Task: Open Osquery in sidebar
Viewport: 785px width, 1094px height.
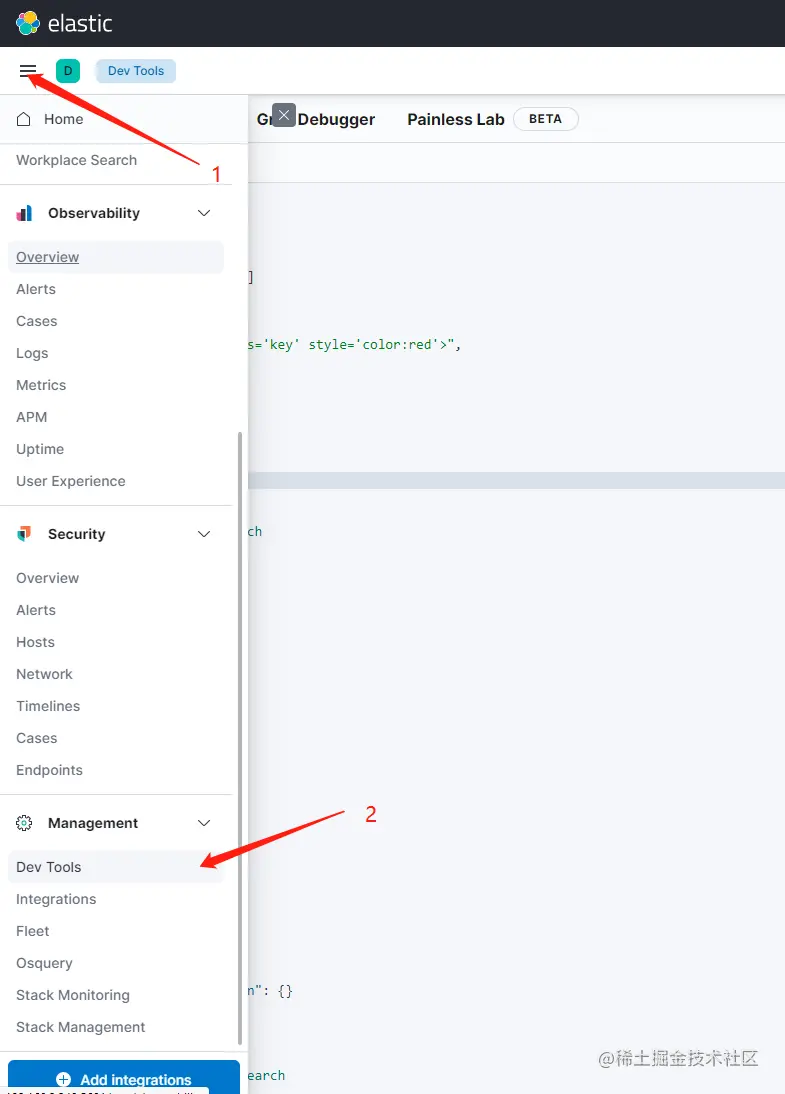Action: (44, 963)
